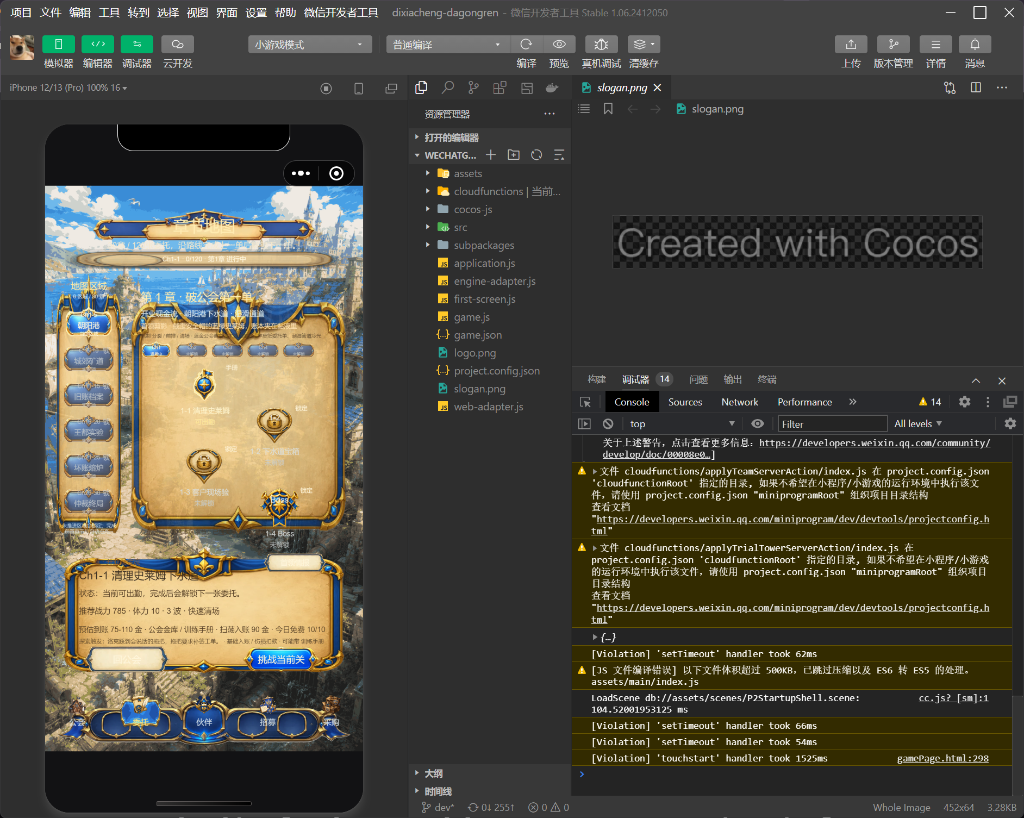This screenshot has height=818, width=1024.
Task: Click the bookmark icon in breadcrumb bar
Action: pyautogui.click(x=608, y=109)
